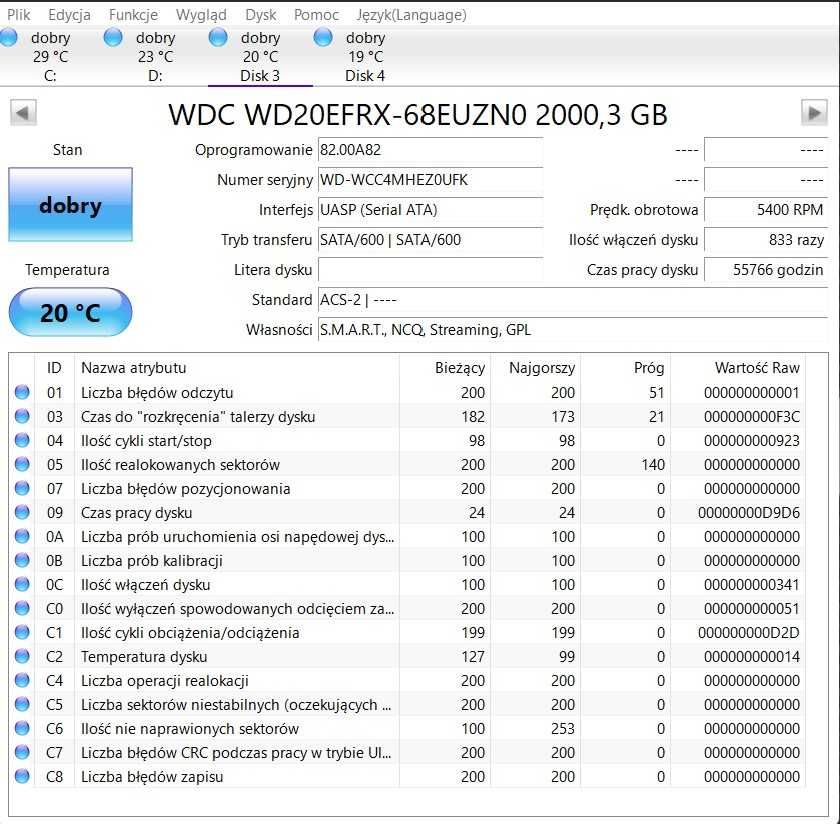Select 'Ilość cykli start/stop' attribute row
This screenshot has width=840, height=824.
(407, 440)
